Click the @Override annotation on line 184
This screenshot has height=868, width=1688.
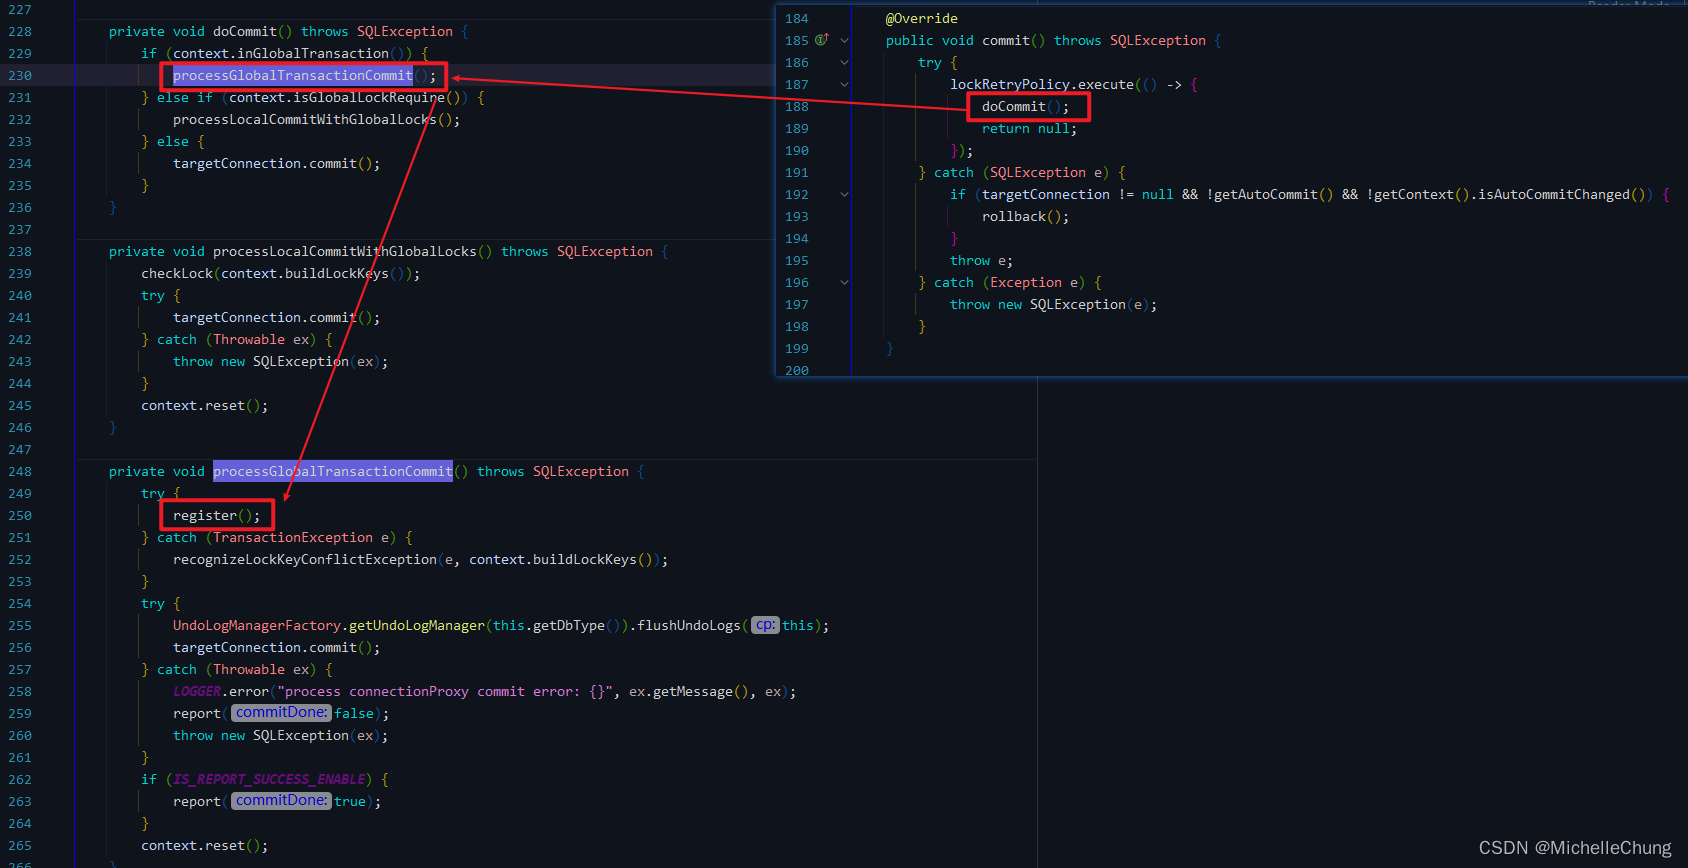point(922,19)
